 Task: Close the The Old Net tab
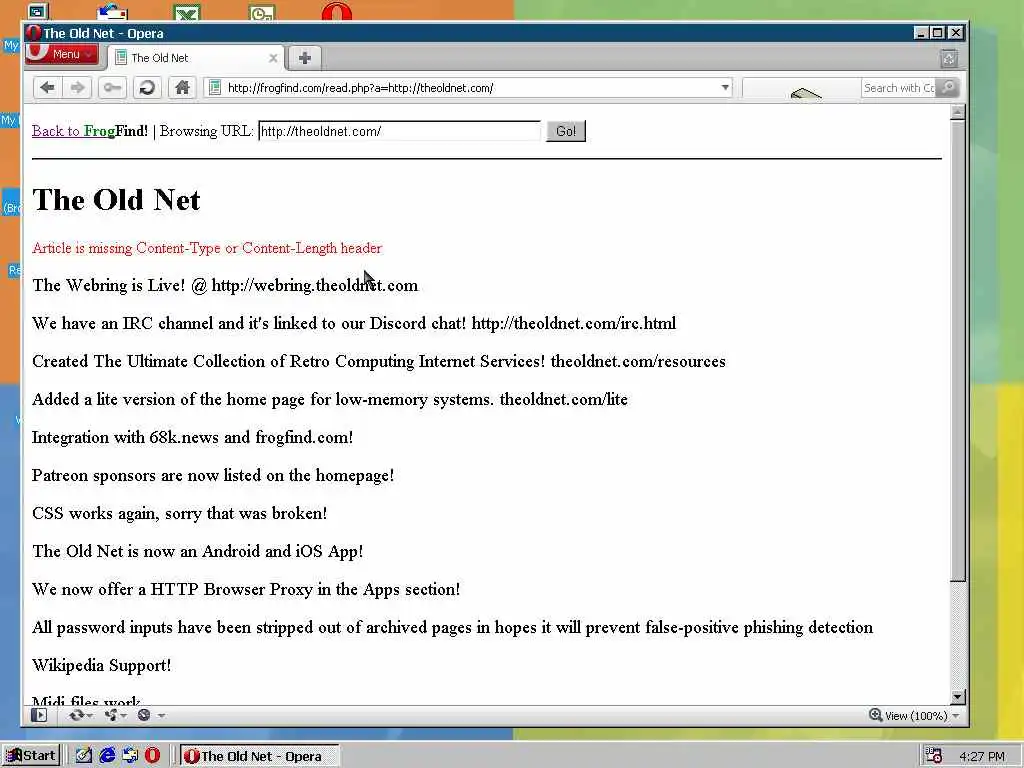click(273, 58)
